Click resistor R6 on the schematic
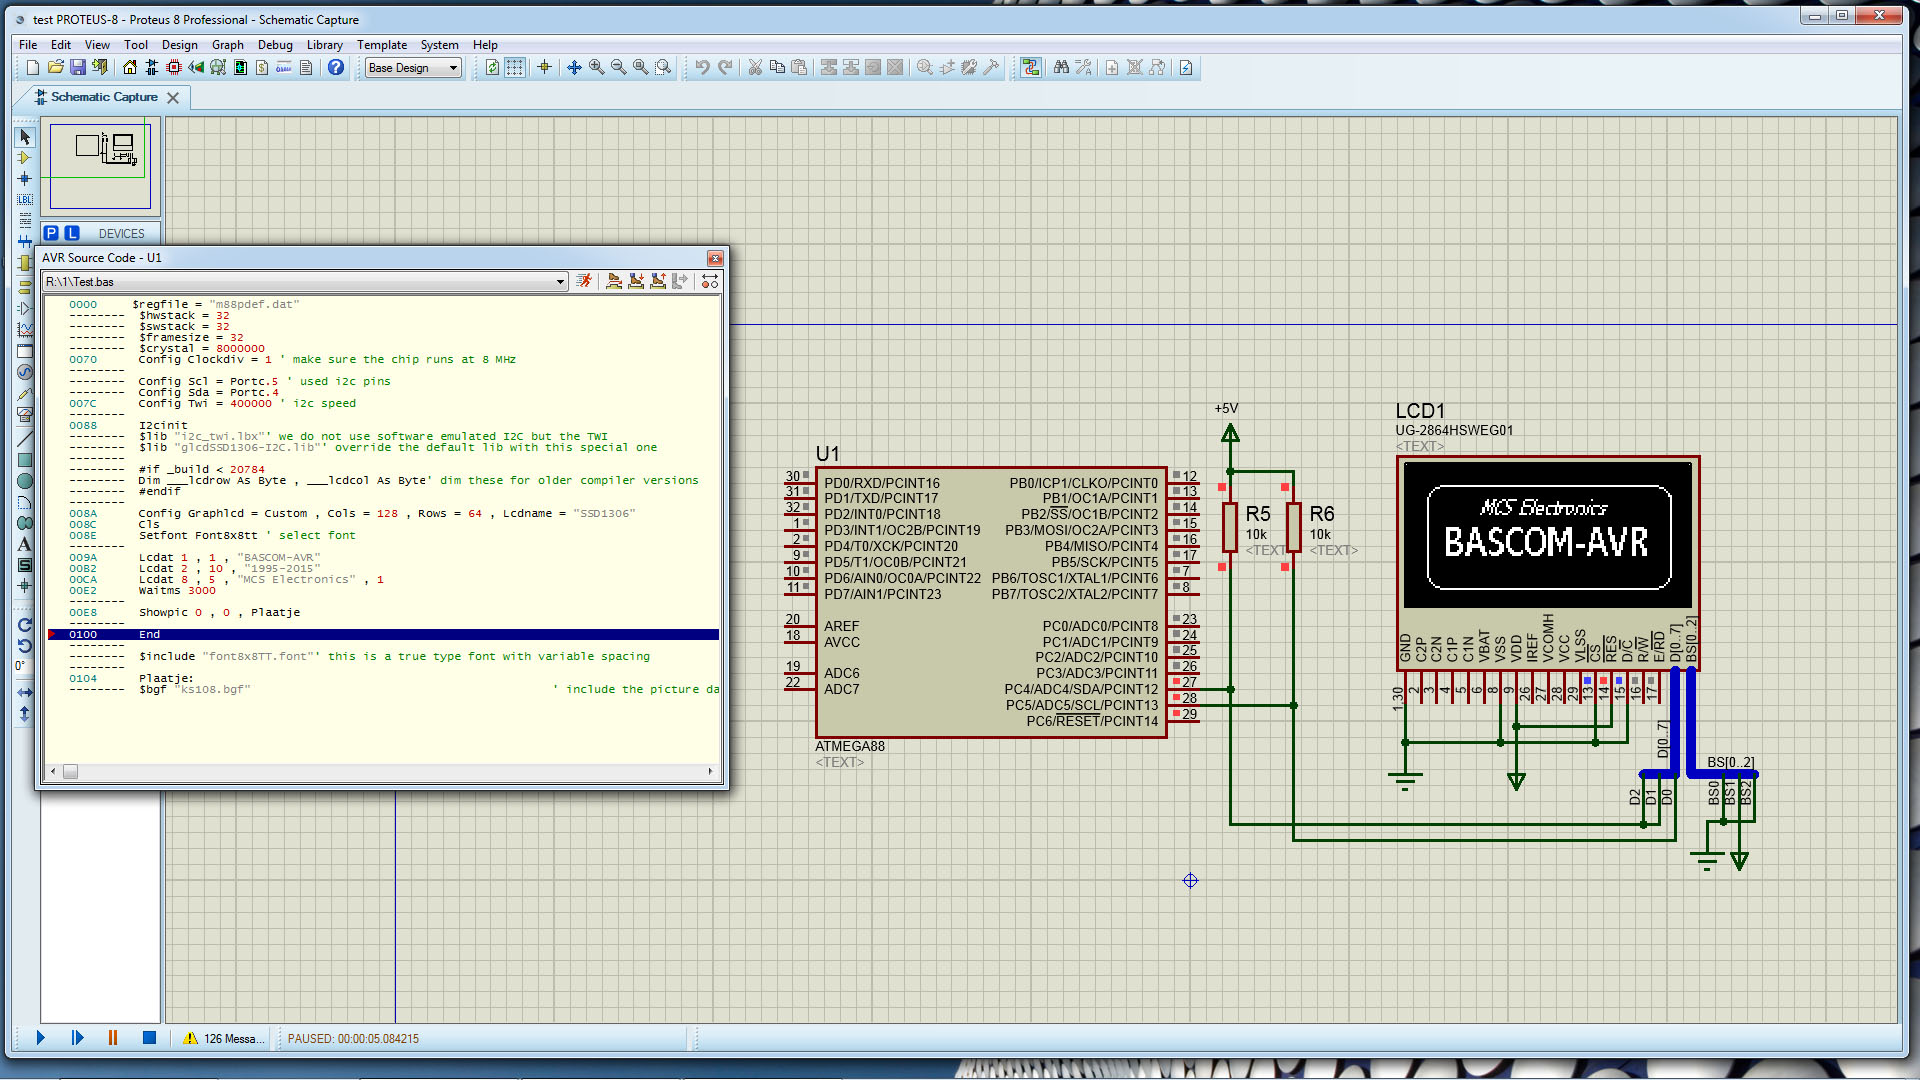Screen dimensions: 1920x1080 (1293, 526)
